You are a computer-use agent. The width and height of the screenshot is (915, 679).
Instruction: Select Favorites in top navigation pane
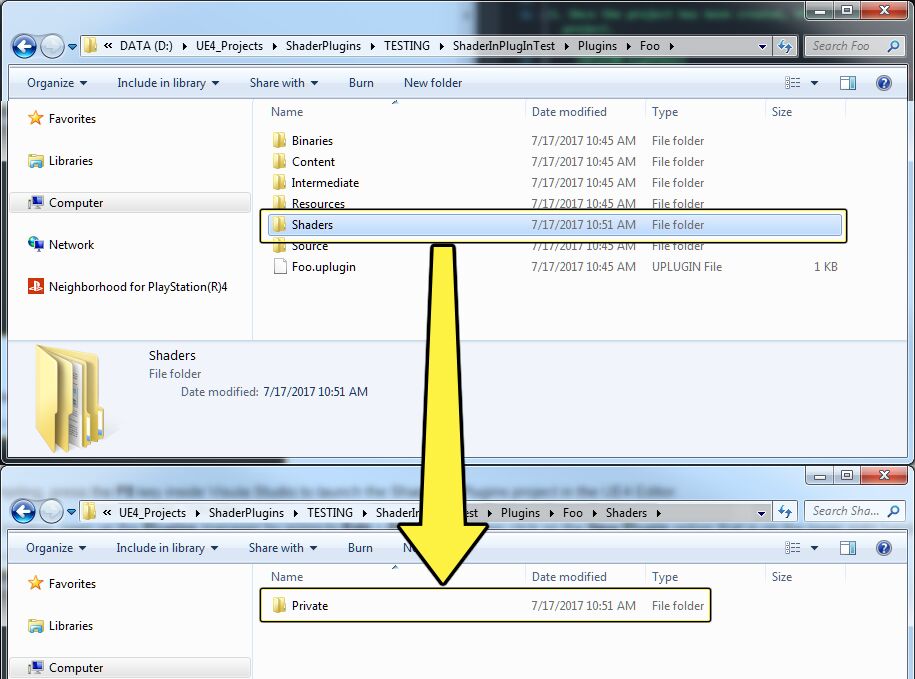tap(72, 119)
